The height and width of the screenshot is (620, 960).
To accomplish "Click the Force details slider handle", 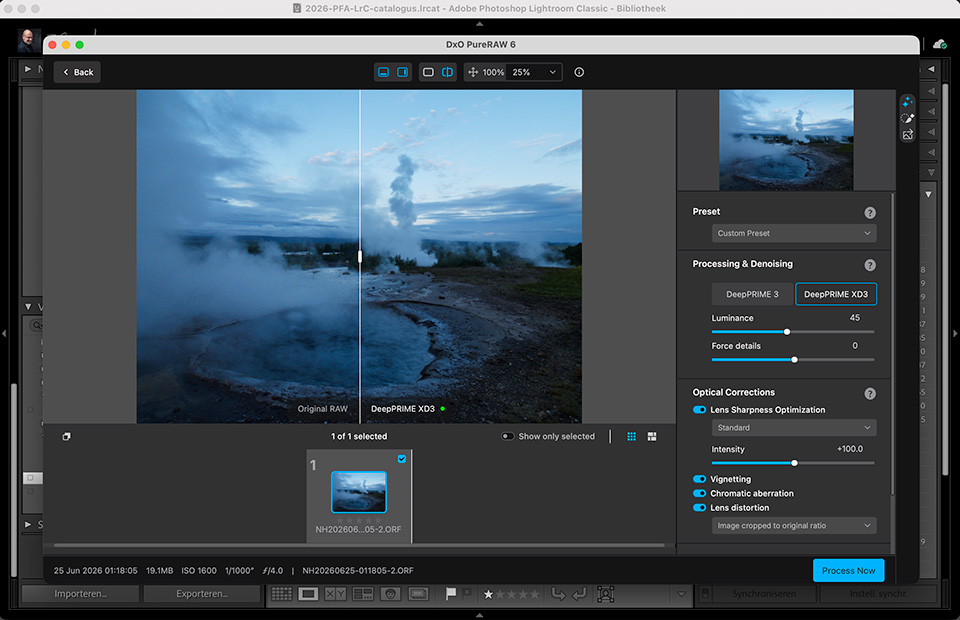I will (794, 360).
